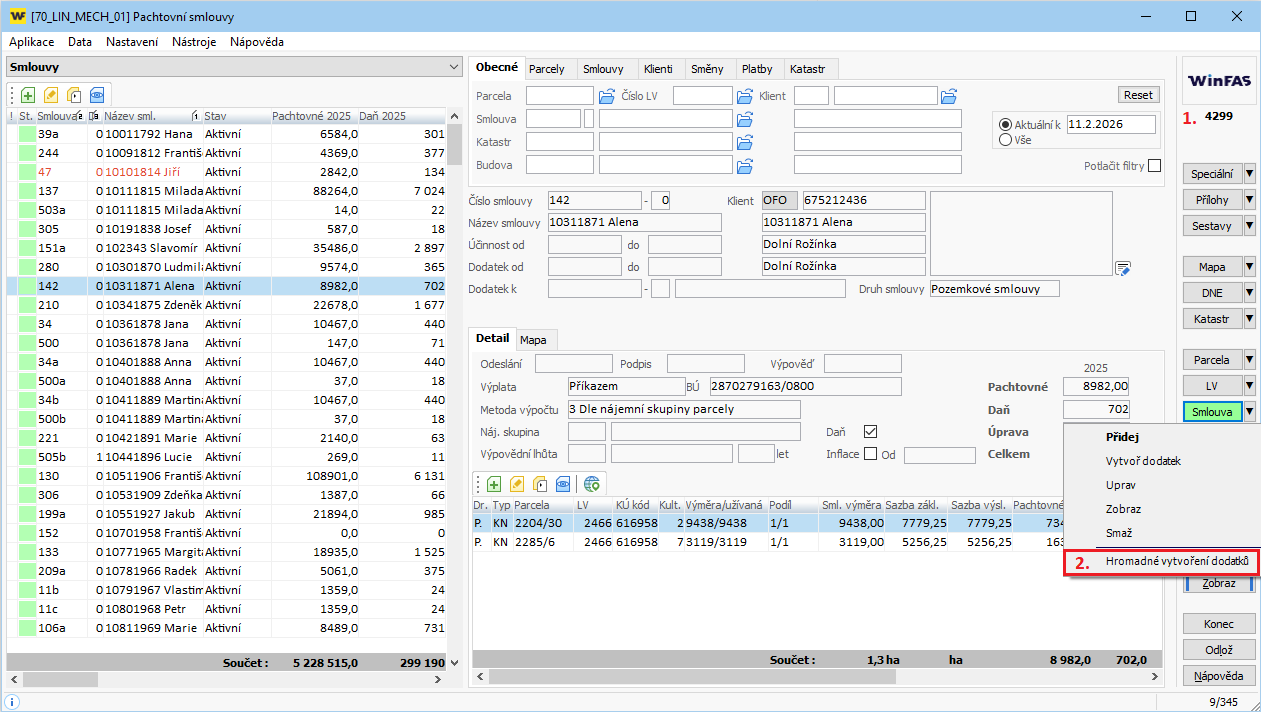Open the folder browse icon next to Parcela
This screenshot has height=712, width=1261.
coord(606,96)
